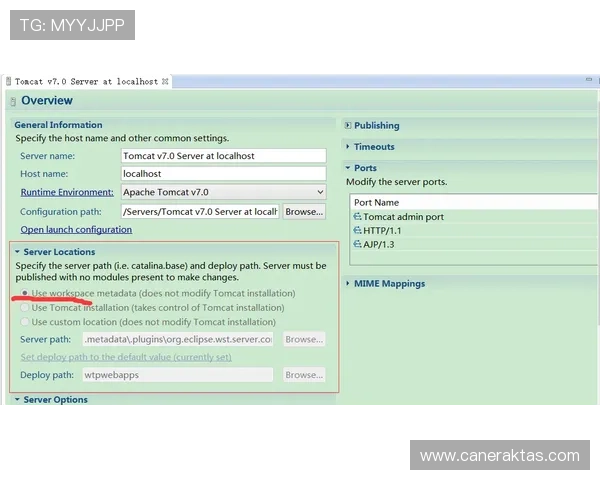Click the Configuration path field

point(200,212)
